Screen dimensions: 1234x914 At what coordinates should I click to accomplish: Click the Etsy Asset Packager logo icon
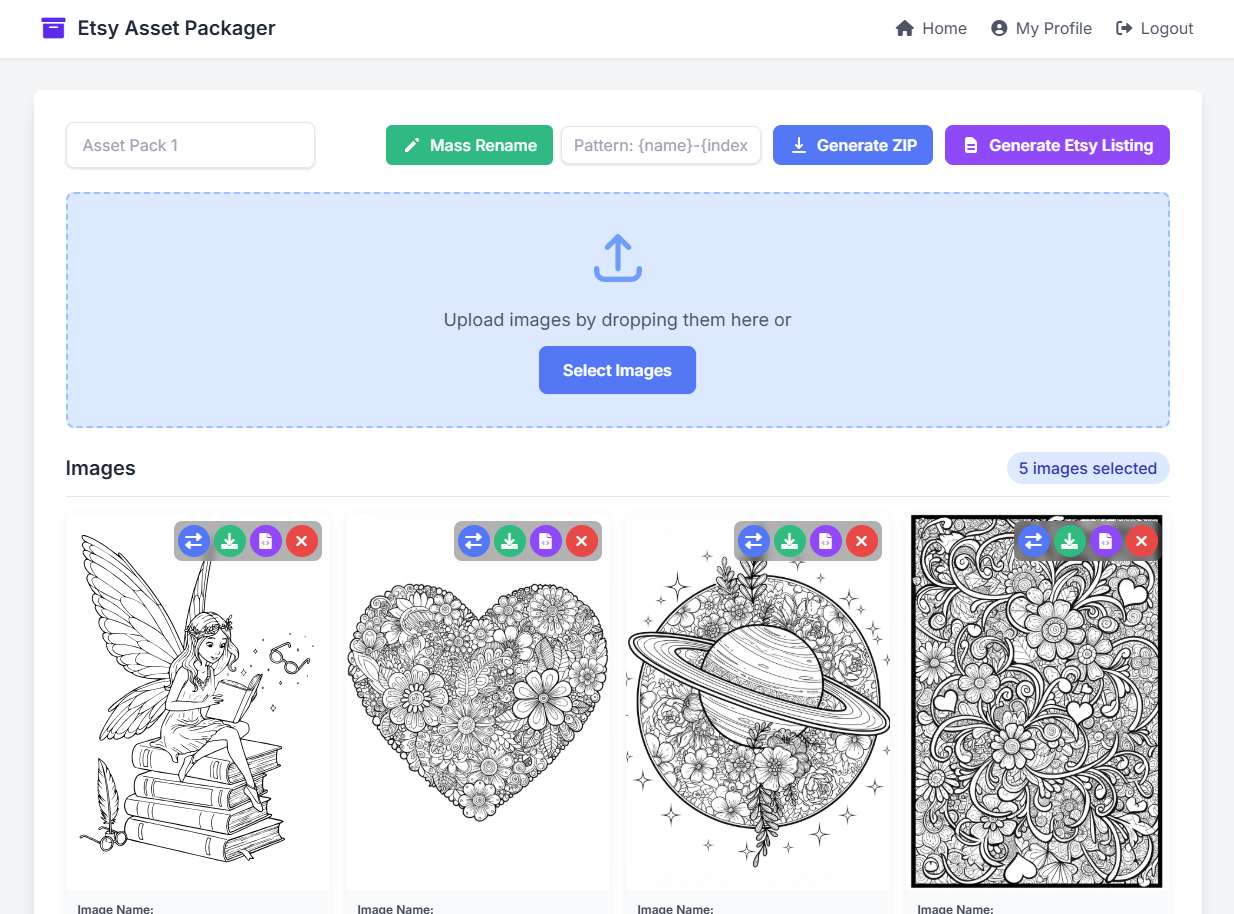click(x=53, y=28)
